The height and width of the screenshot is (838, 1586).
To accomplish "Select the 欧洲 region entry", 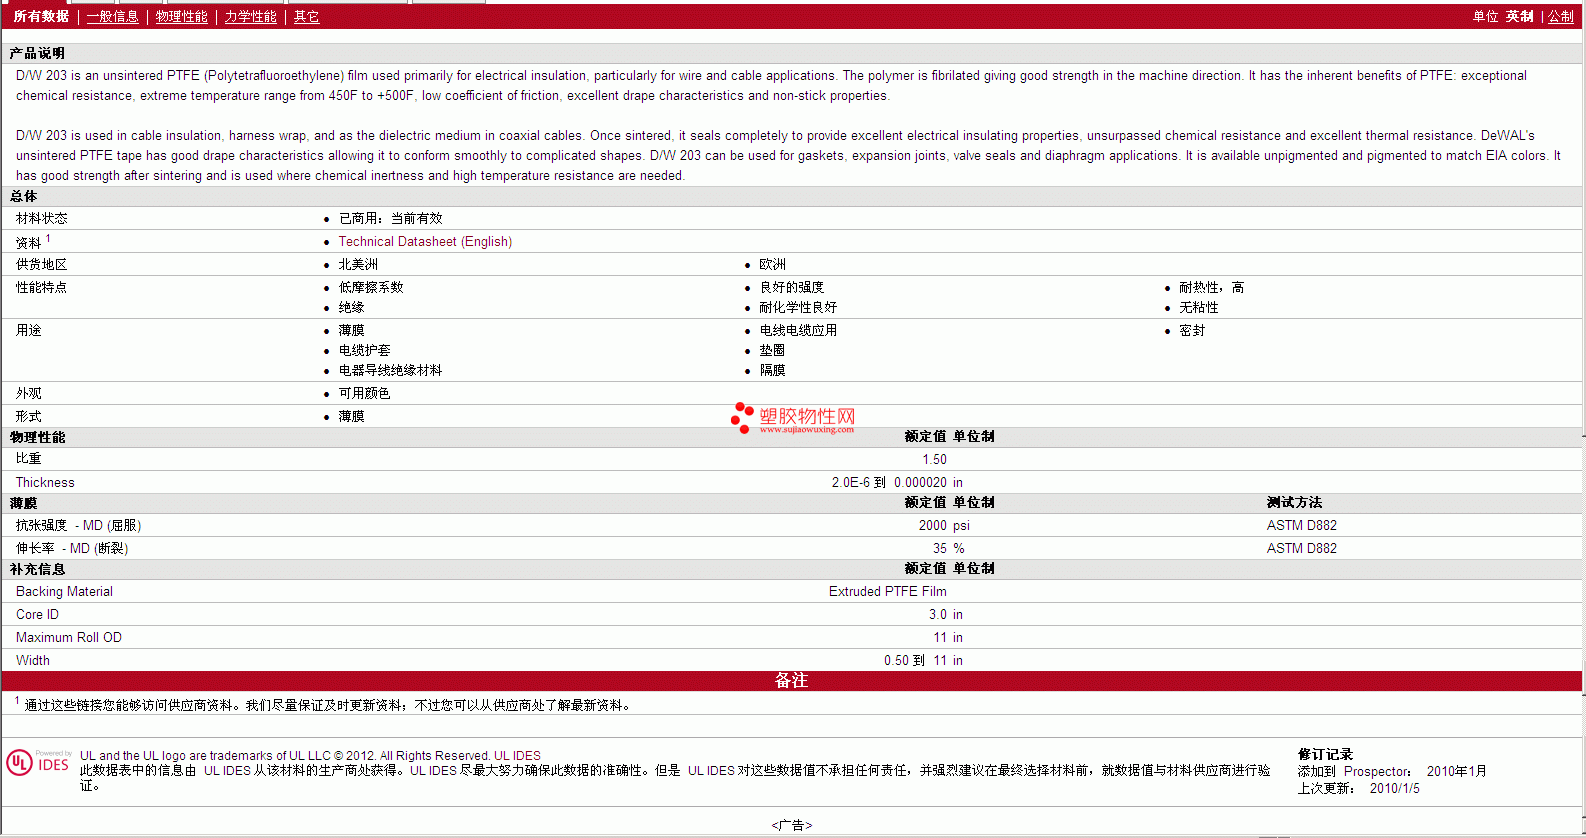I will 772,265.
